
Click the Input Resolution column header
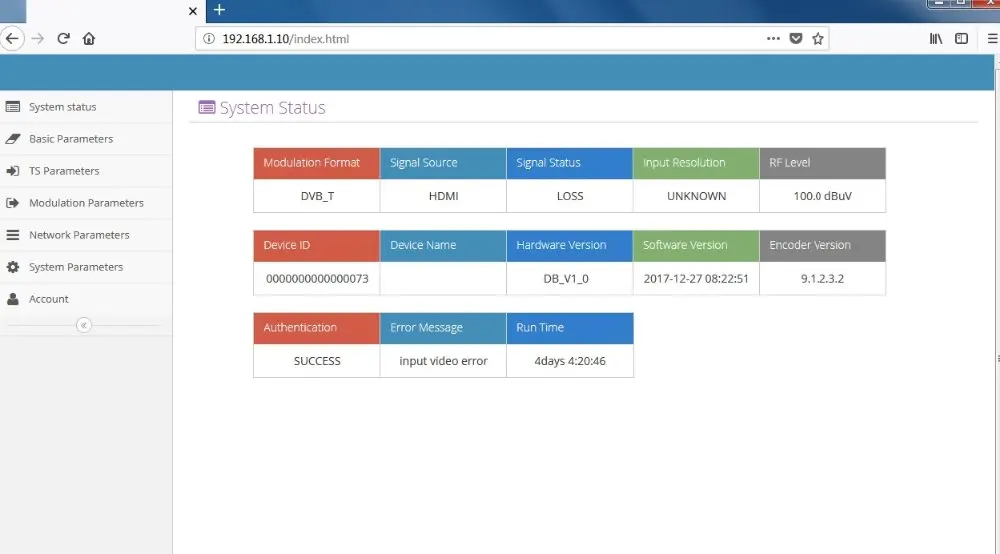pos(696,163)
